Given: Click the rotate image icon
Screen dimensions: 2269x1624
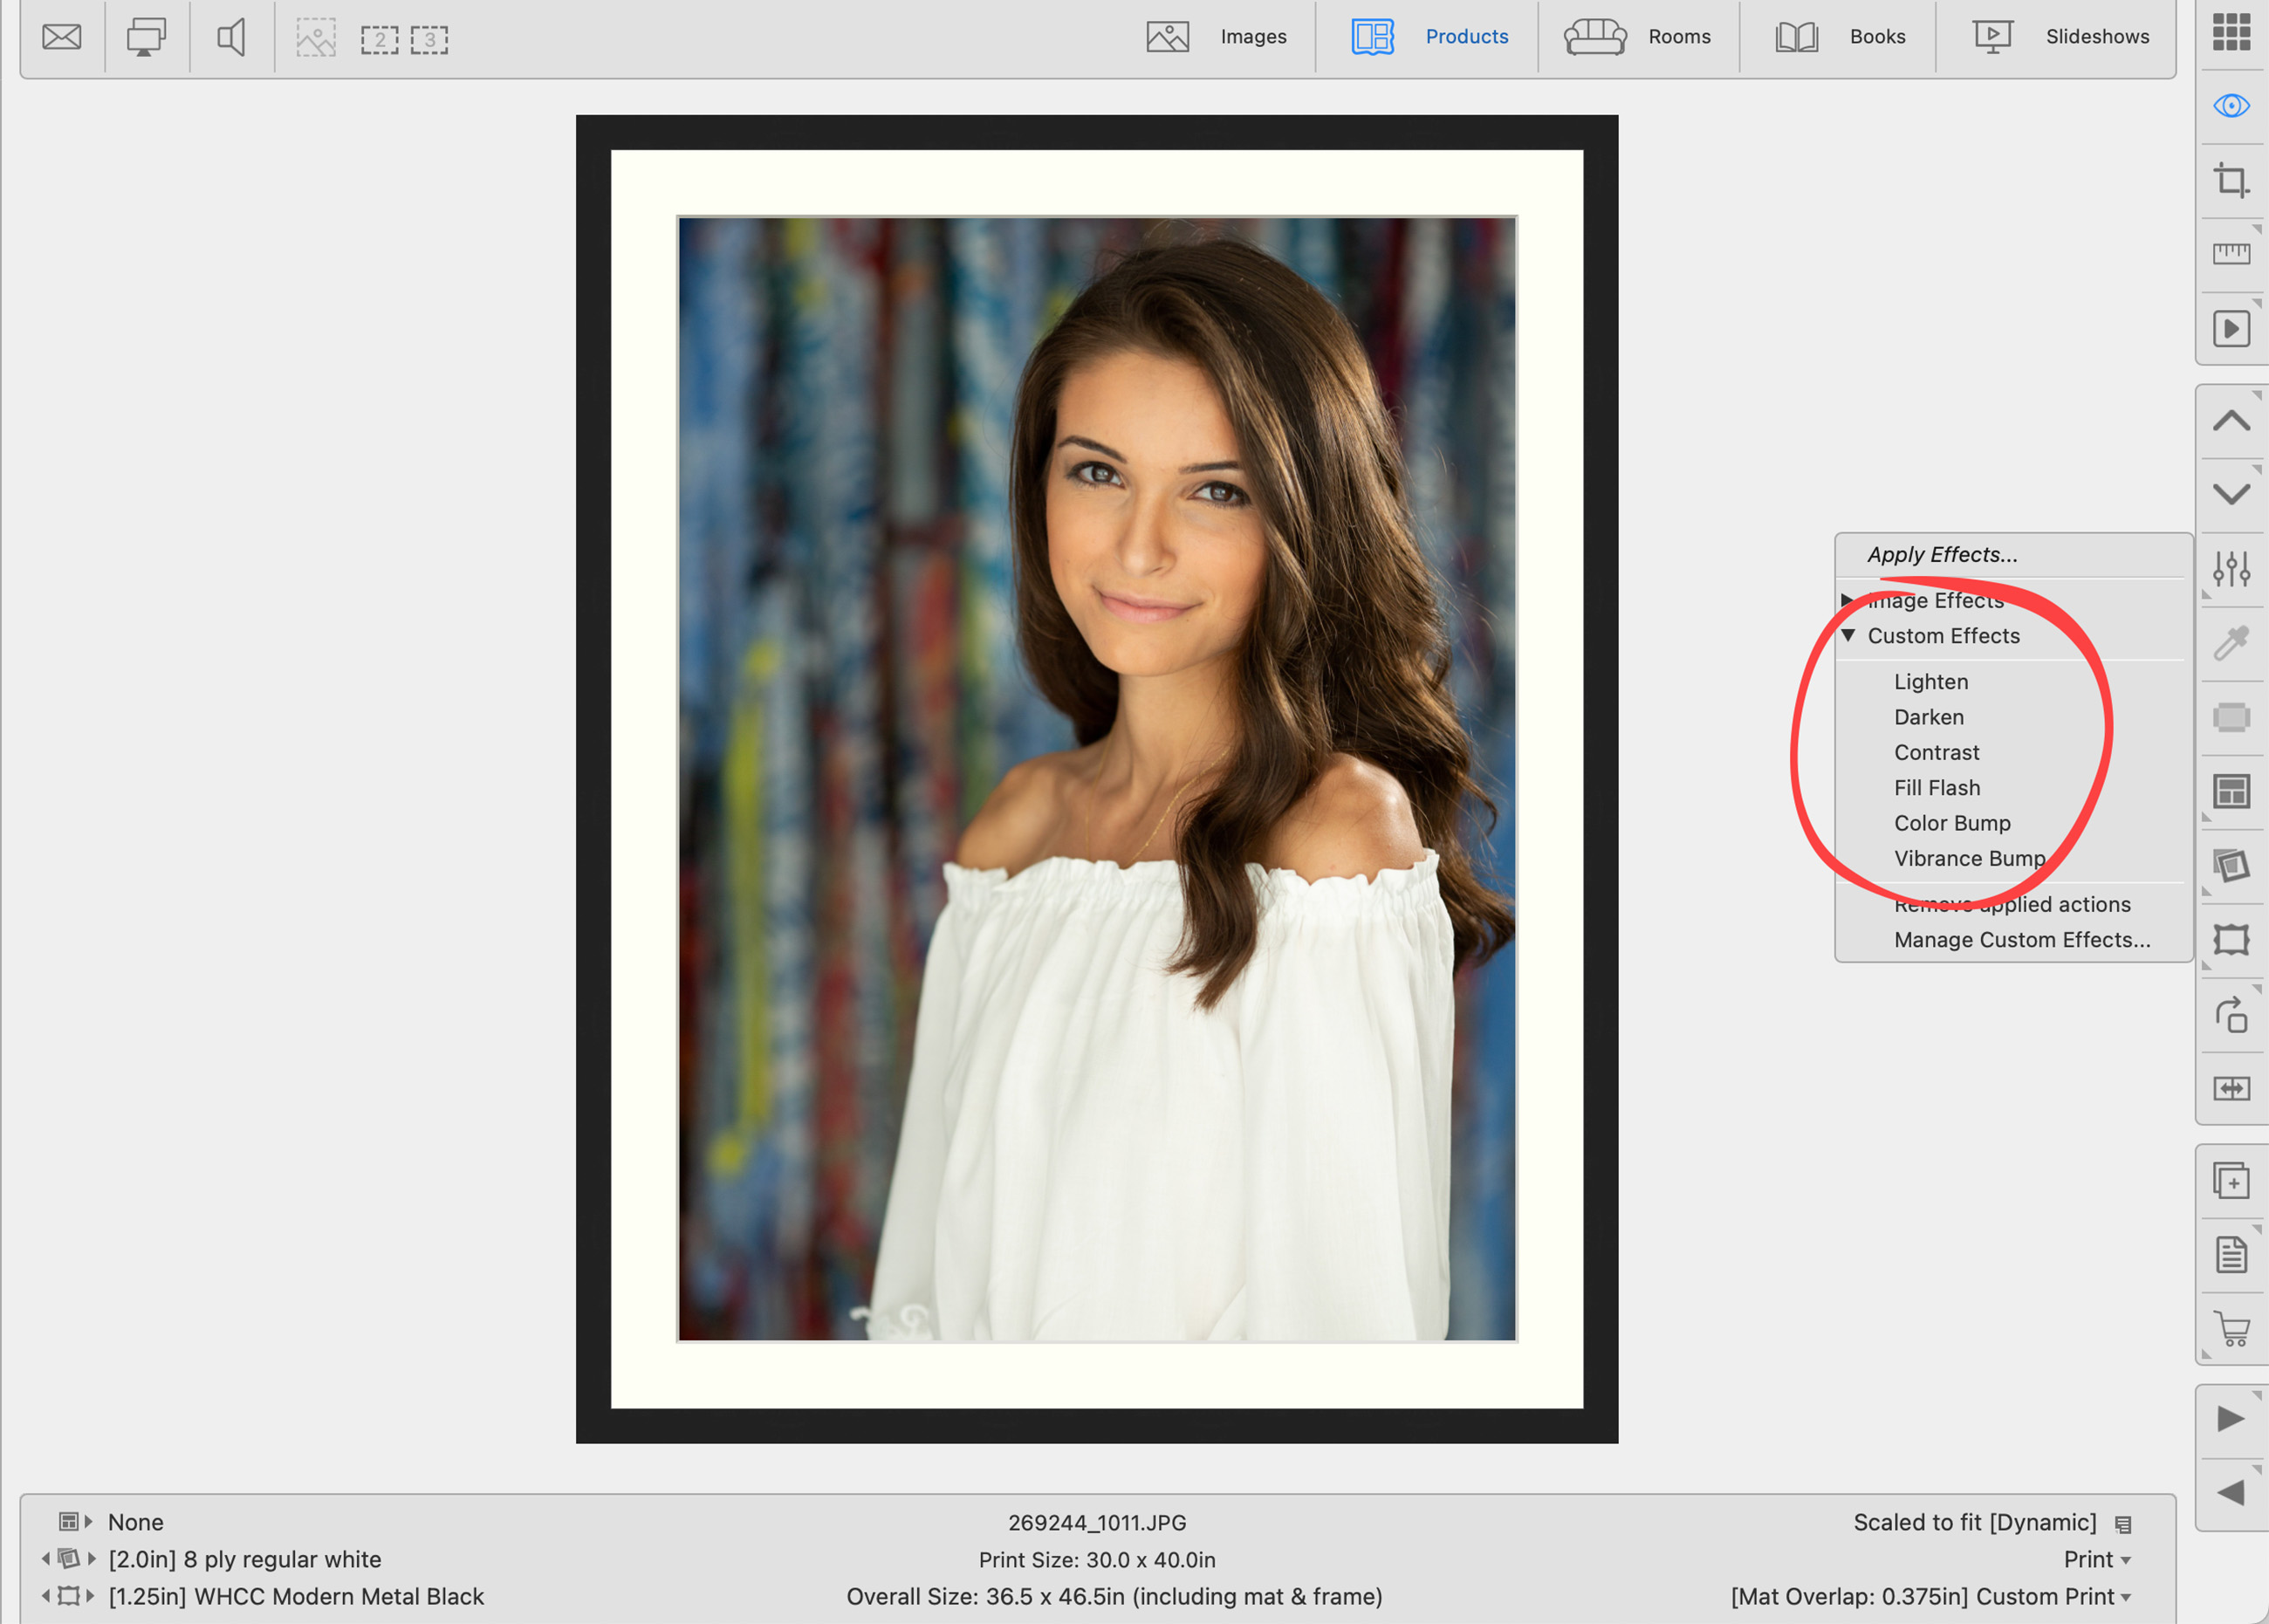Looking at the screenshot, I should pos(2231,1015).
